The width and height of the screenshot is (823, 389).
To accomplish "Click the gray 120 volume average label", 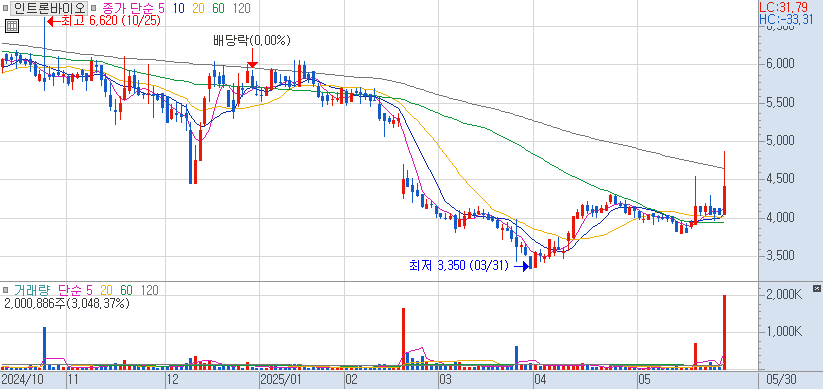I will pos(149,290).
